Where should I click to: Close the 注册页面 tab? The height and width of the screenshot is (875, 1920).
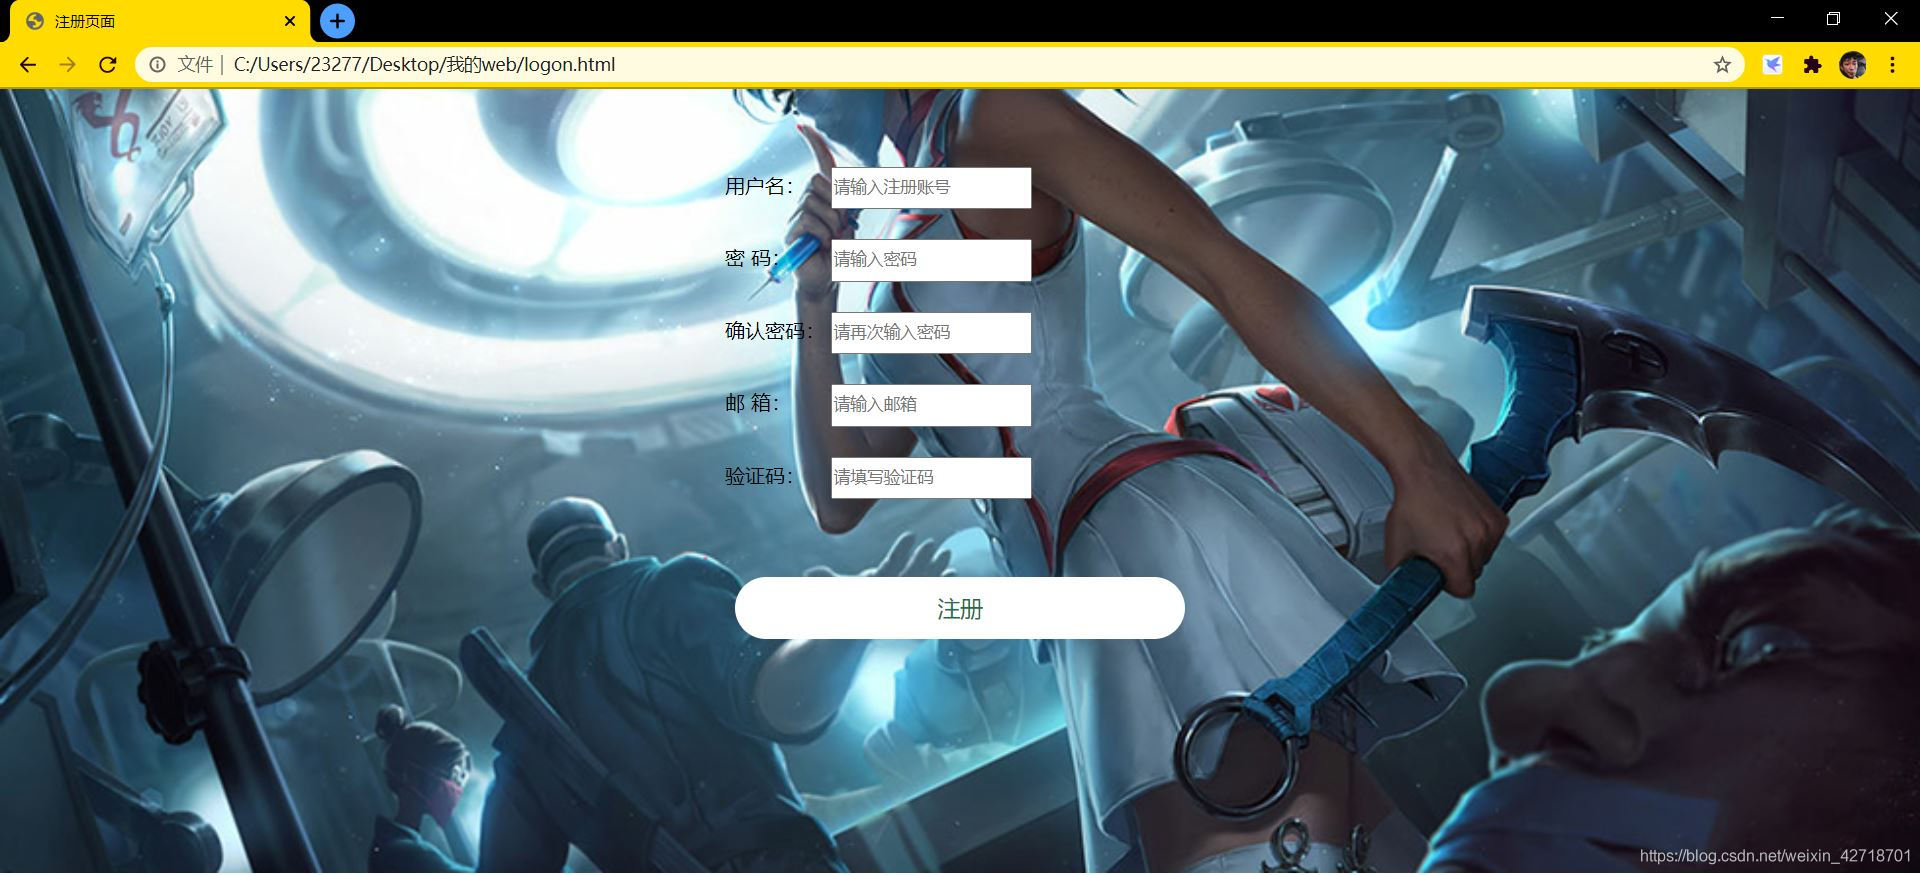click(290, 21)
